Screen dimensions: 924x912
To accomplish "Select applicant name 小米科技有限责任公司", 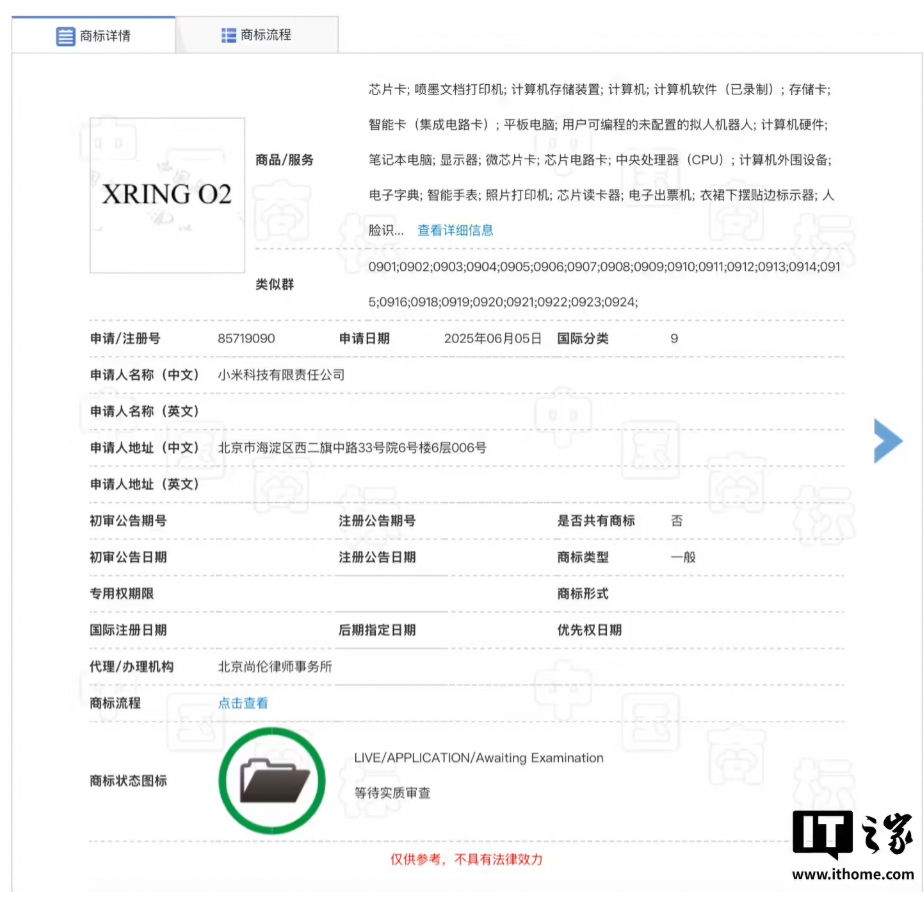I will tap(281, 375).
